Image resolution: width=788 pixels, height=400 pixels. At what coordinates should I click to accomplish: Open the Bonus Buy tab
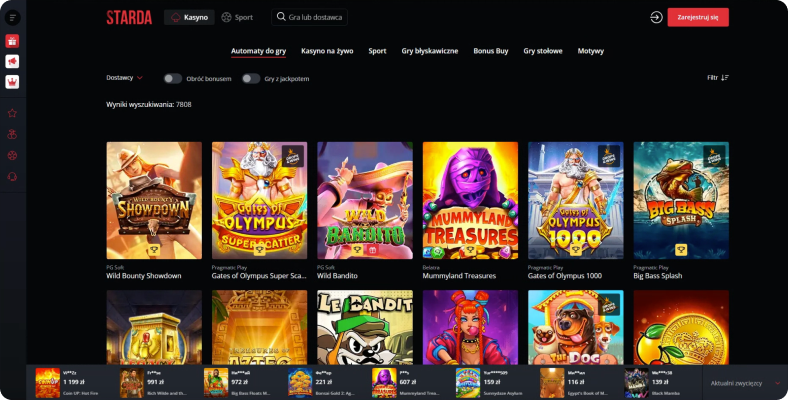(490, 51)
